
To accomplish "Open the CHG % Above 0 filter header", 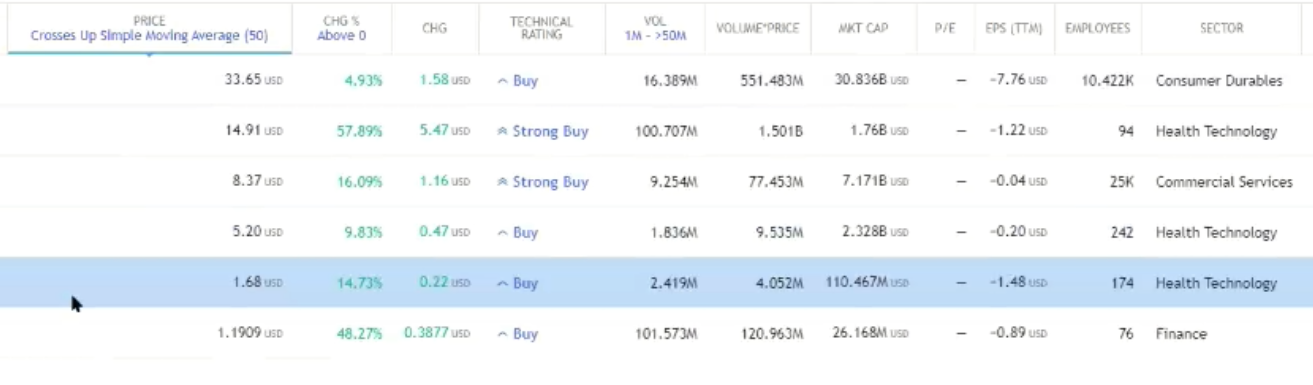I will pyautogui.click(x=342, y=28).
